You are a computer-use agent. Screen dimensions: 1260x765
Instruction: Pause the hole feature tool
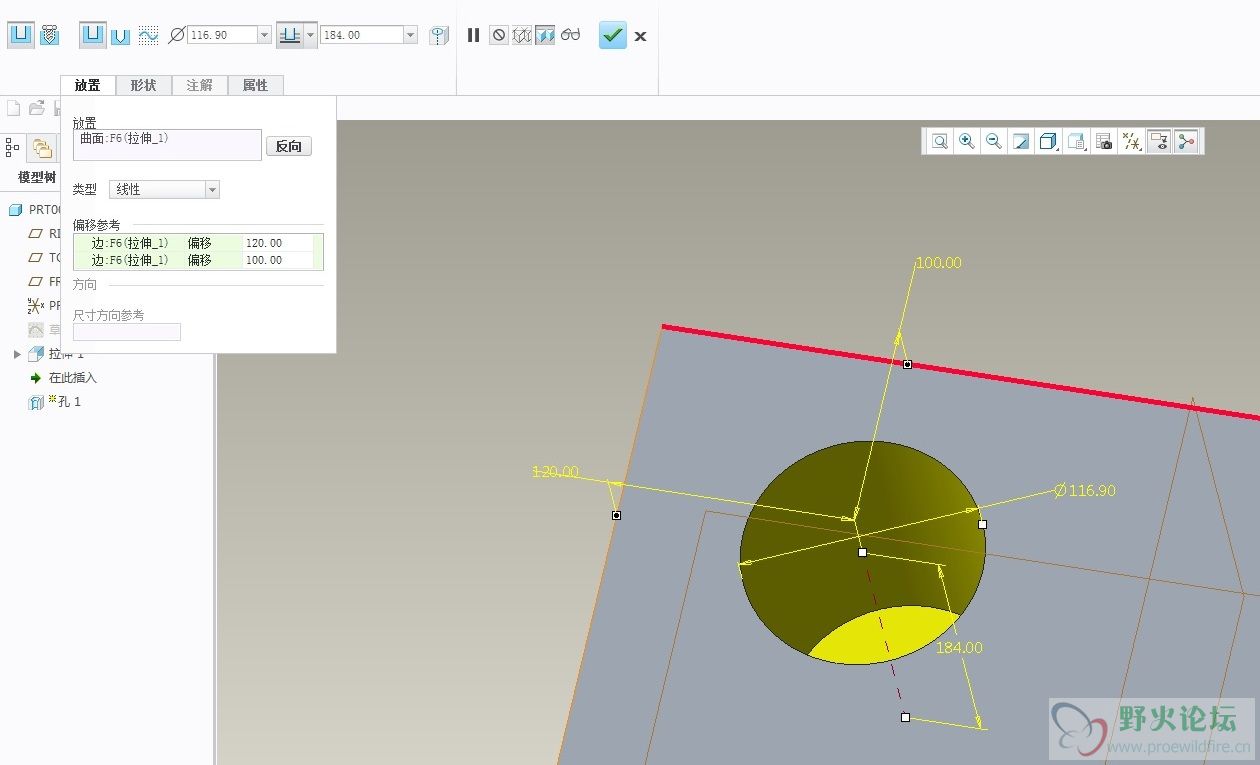pyautogui.click(x=473, y=35)
